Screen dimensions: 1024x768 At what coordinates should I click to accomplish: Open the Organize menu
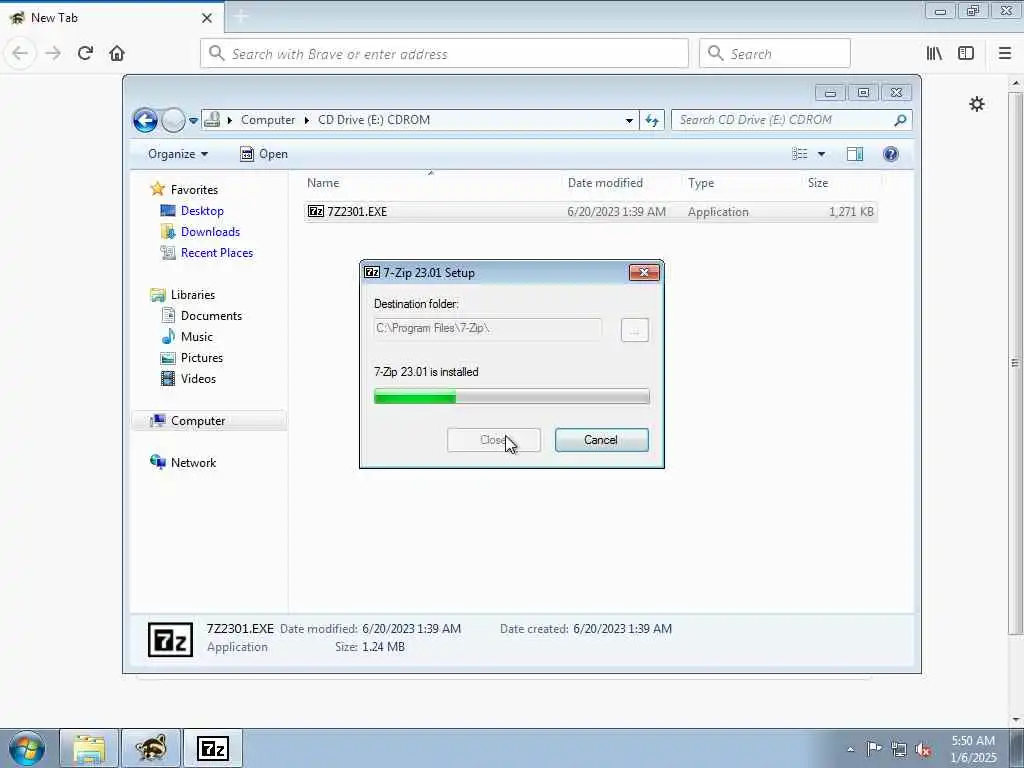tap(178, 154)
